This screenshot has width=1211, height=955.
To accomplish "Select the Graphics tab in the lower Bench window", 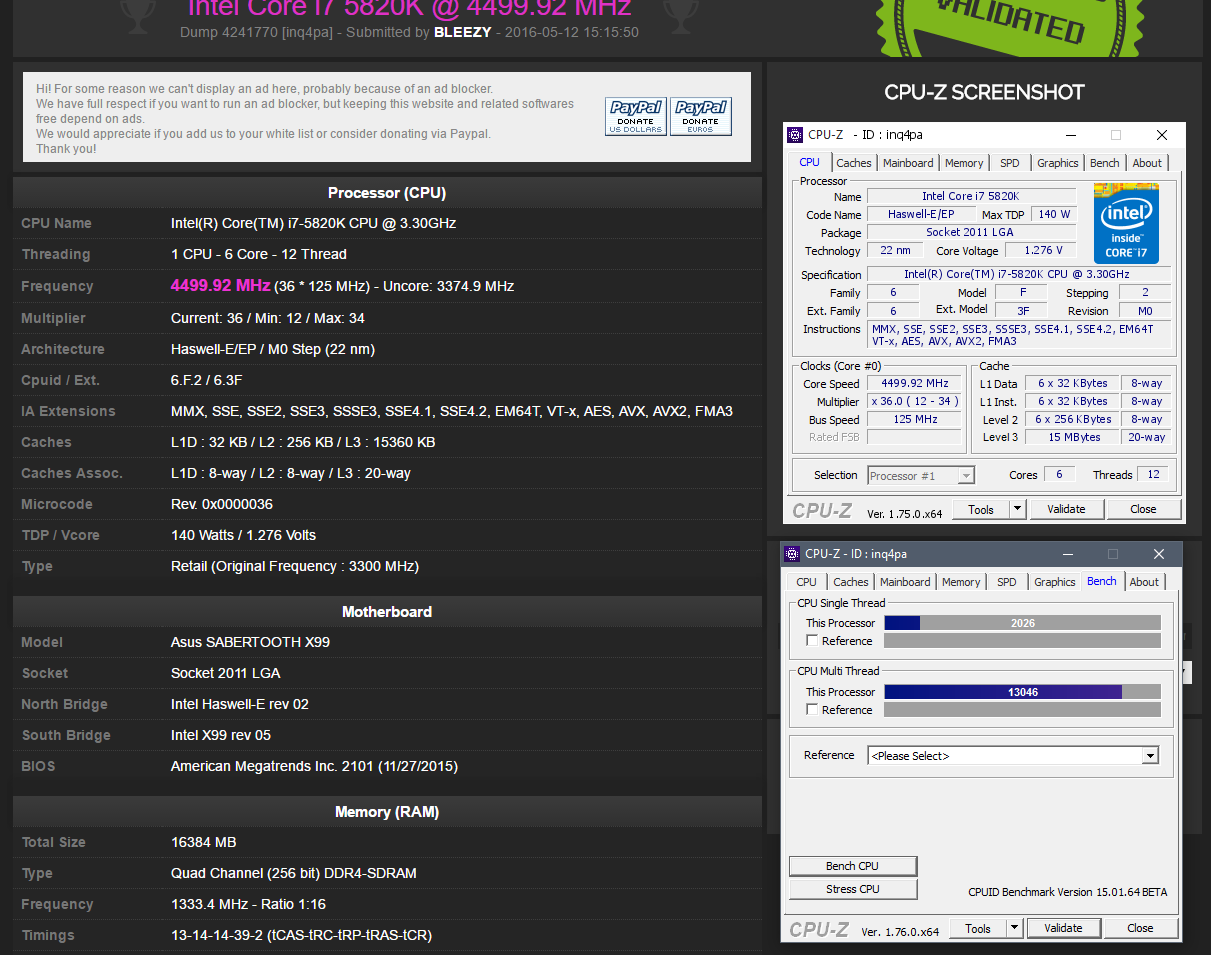I will click(x=1054, y=582).
